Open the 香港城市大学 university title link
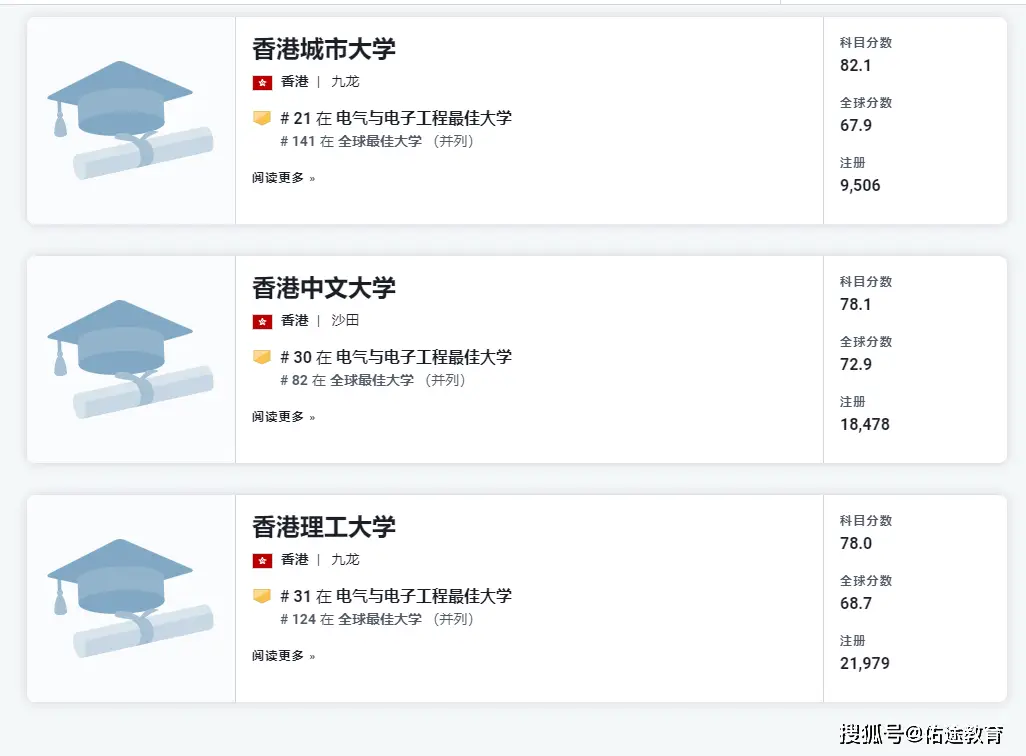 324,48
